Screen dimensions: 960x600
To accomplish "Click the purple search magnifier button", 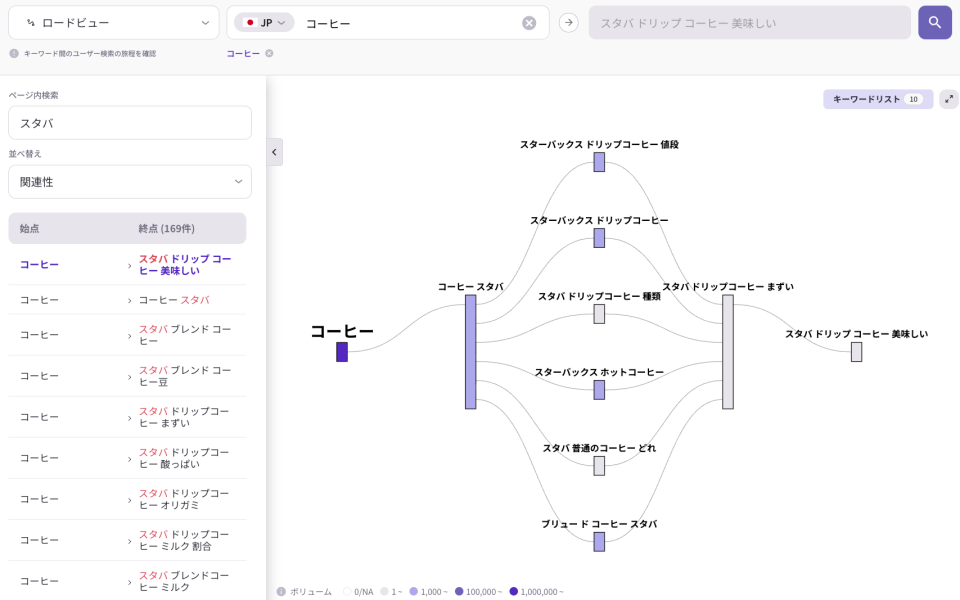I will [934, 22].
